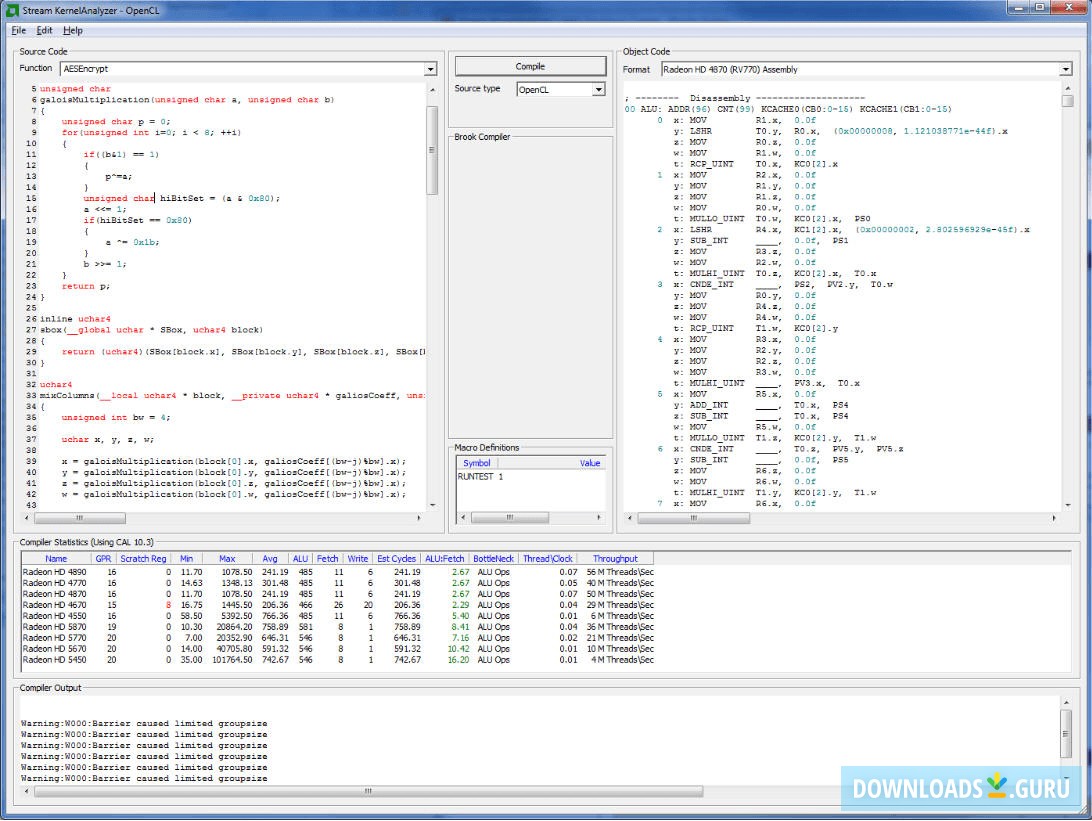This screenshot has width=1092, height=821.
Task: Open the File menu
Action: 17,30
